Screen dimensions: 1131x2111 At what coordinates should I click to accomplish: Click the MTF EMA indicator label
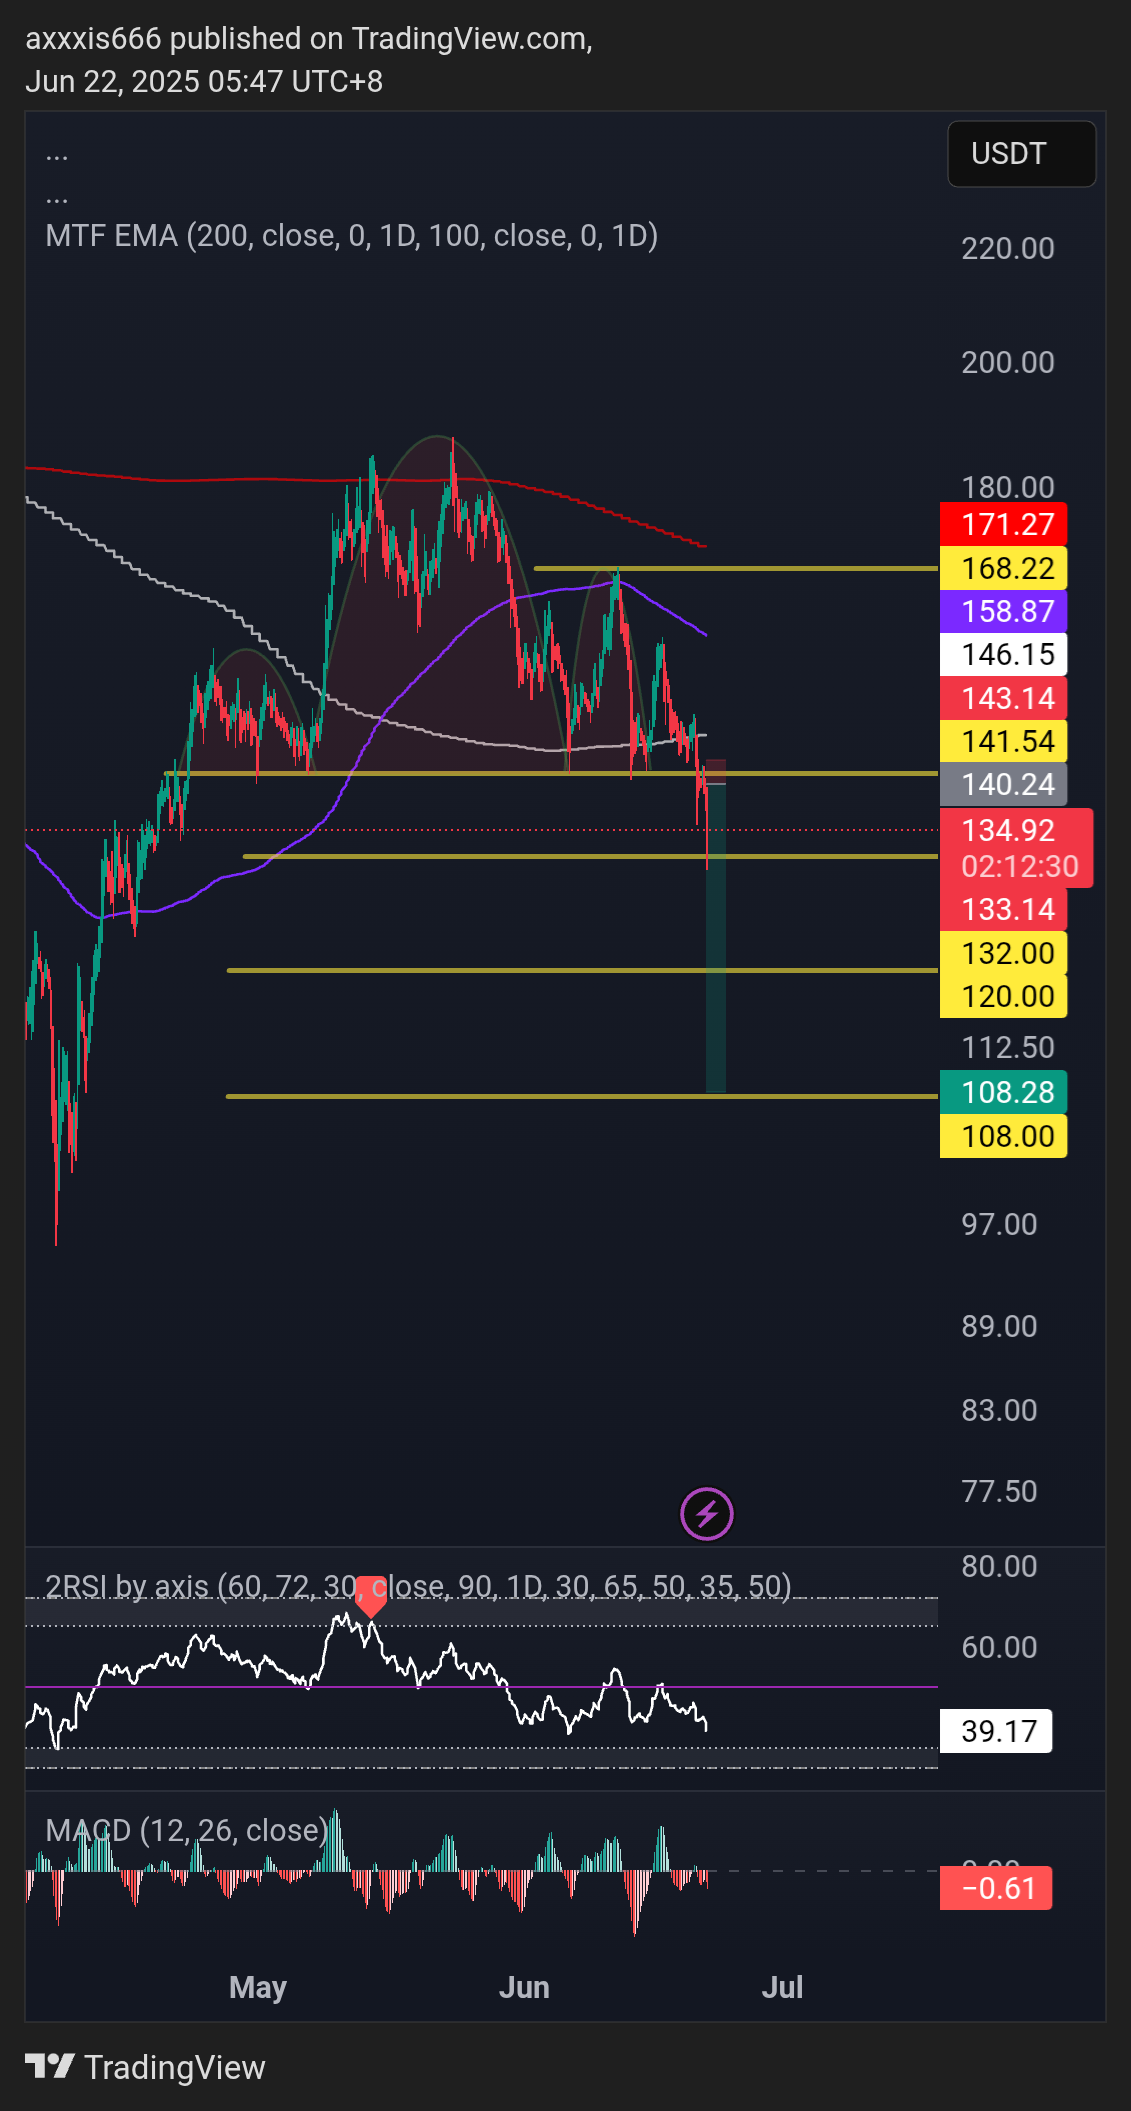352,236
